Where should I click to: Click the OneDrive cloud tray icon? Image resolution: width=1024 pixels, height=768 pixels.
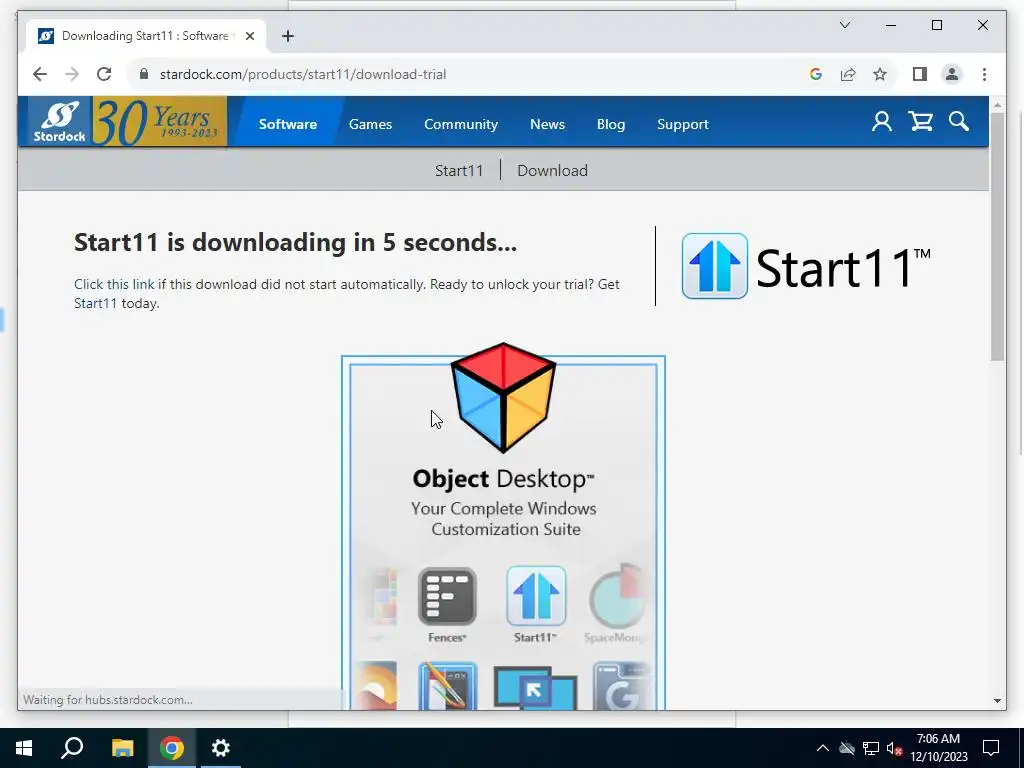pyautogui.click(x=847, y=748)
